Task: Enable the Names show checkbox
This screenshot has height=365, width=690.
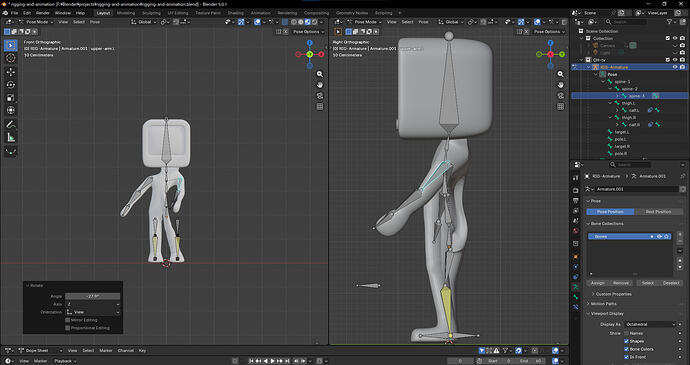Action: 627,333
